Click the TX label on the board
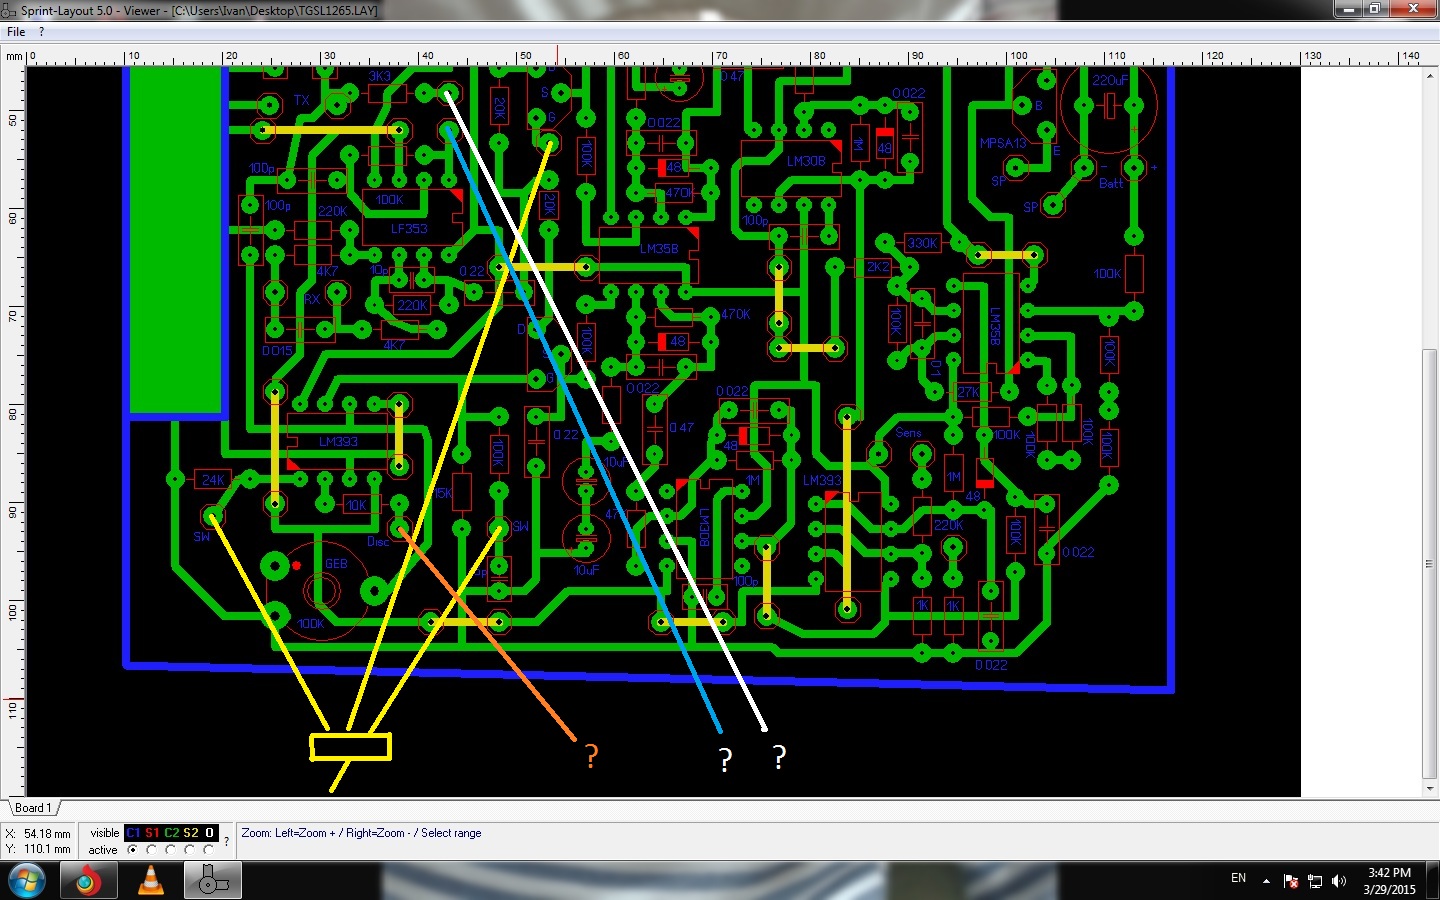This screenshot has width=1440, height=900. 301,101
